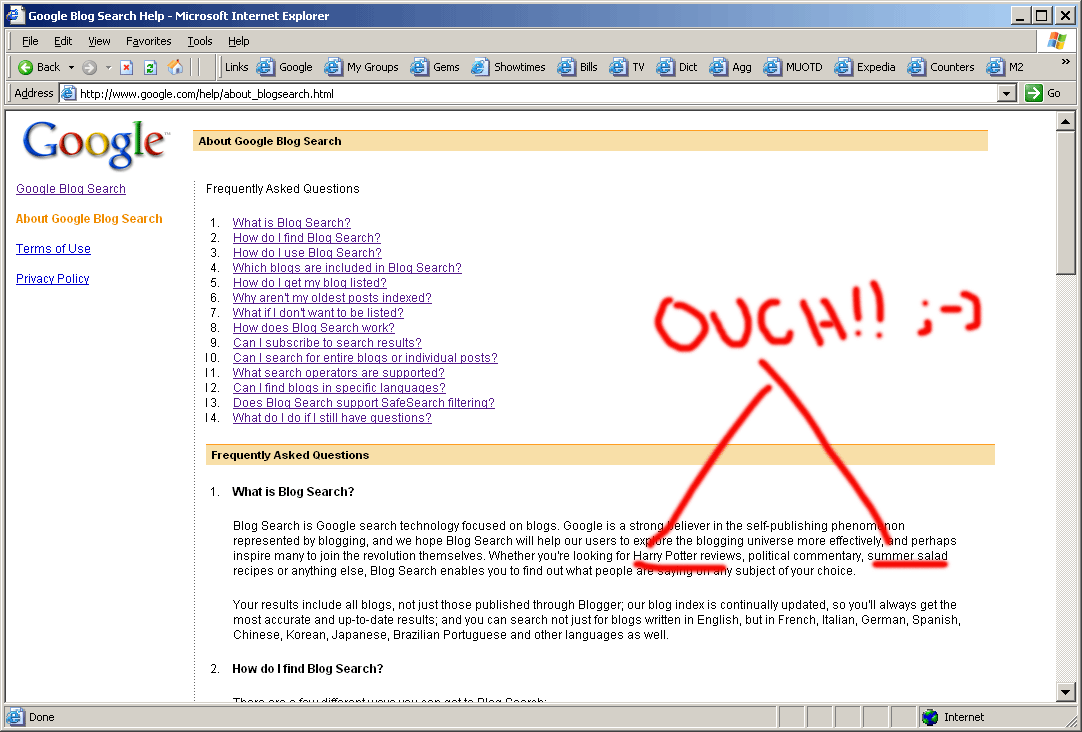The width and height of the screenshot is (1082, 732).
Task: Open the MUOTD links bar shortcut
Action: tap(792, 67)
